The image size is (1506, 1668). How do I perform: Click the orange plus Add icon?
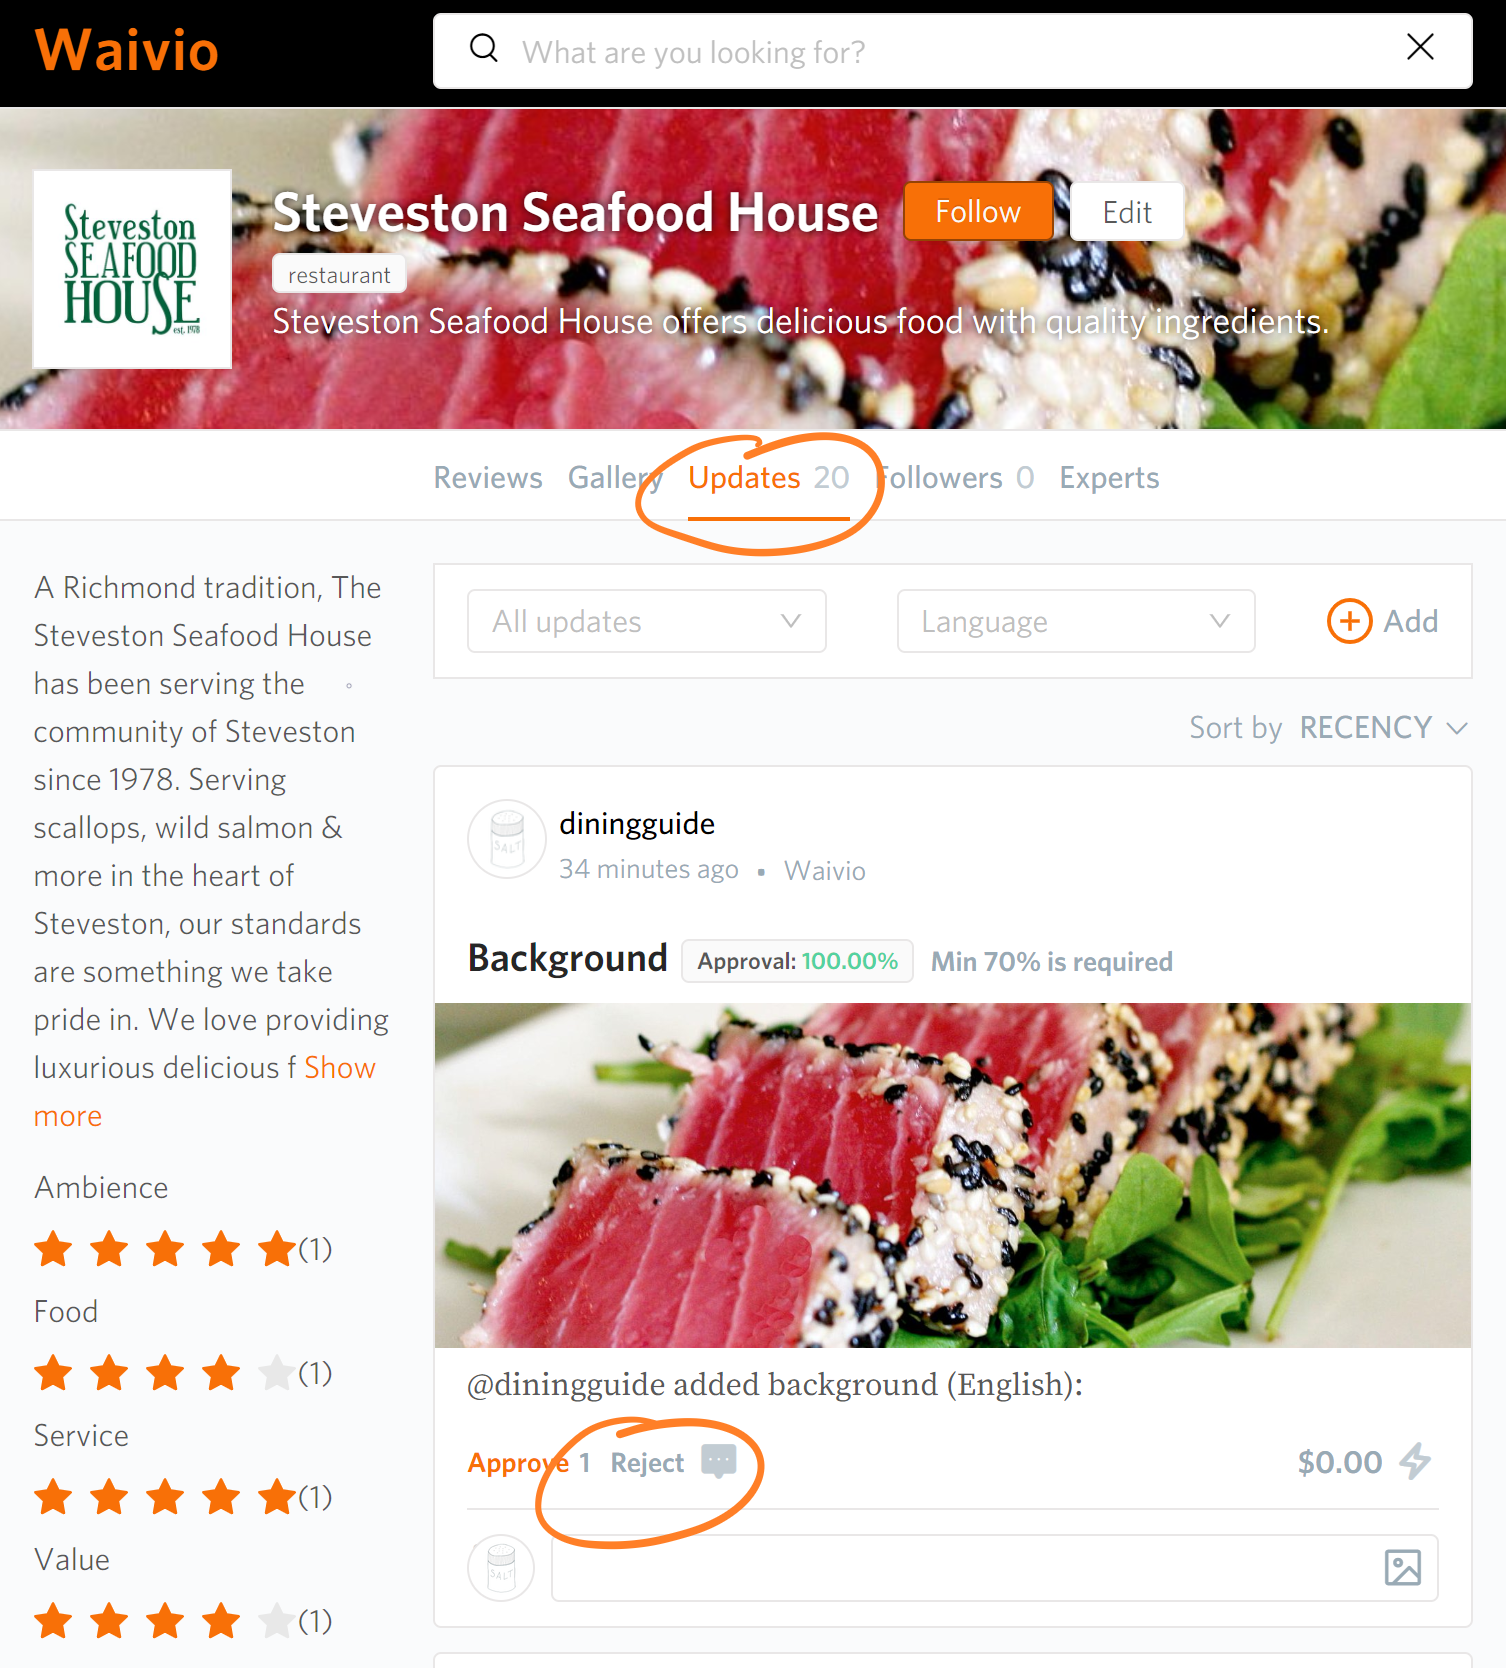1349,621
